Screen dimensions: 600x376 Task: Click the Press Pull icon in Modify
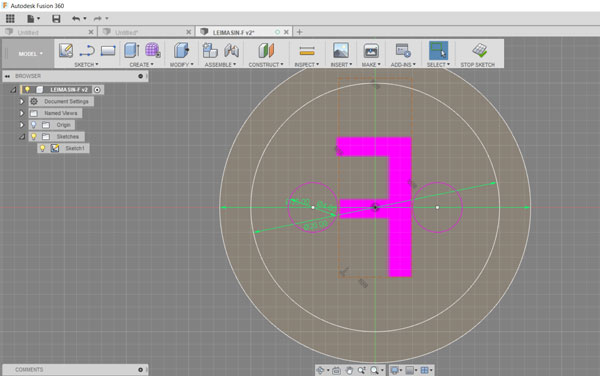[x=181, y=50]
